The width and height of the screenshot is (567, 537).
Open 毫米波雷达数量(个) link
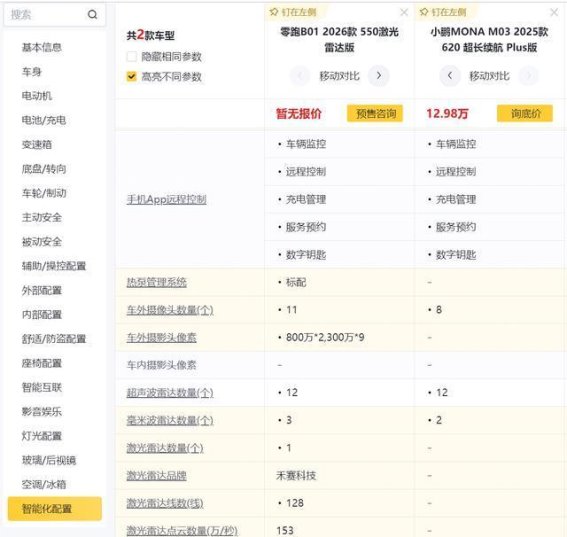(170, 420)
